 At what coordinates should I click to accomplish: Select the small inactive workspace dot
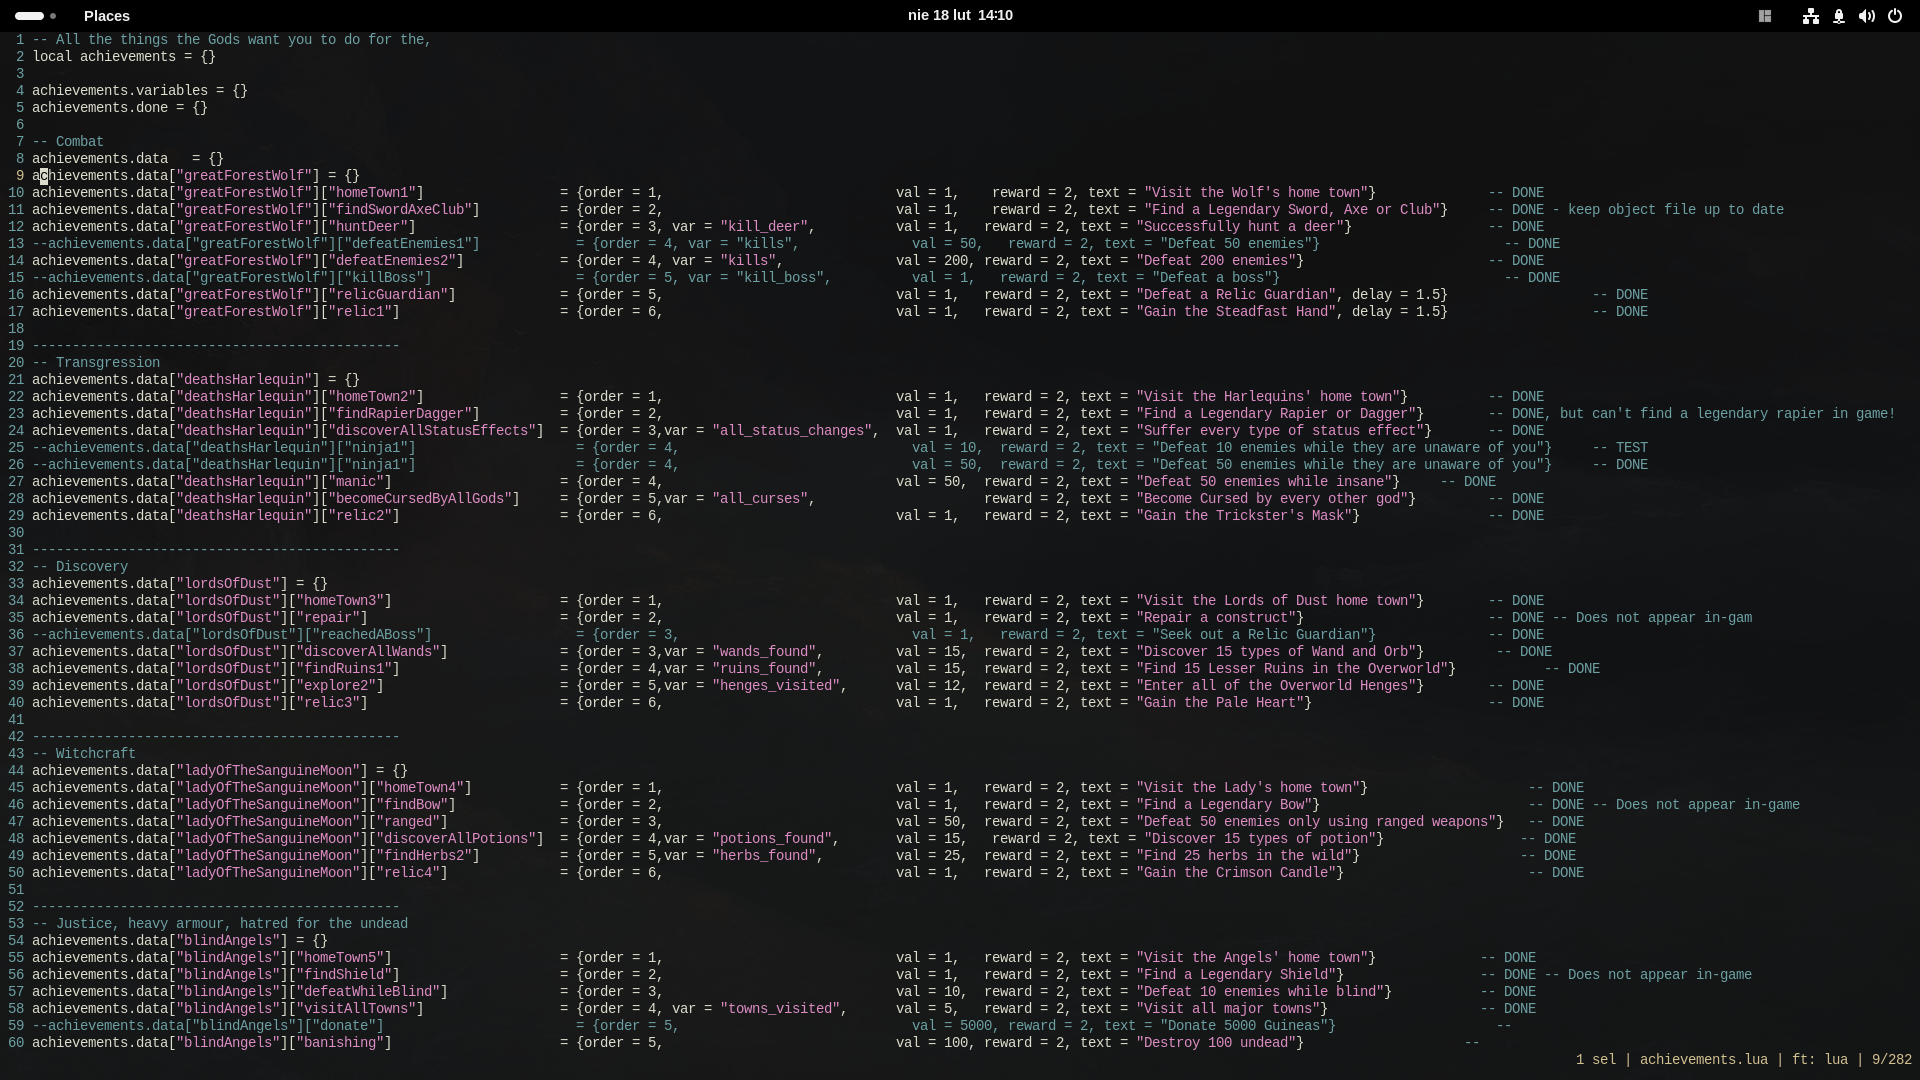click(x=53, y=16)
